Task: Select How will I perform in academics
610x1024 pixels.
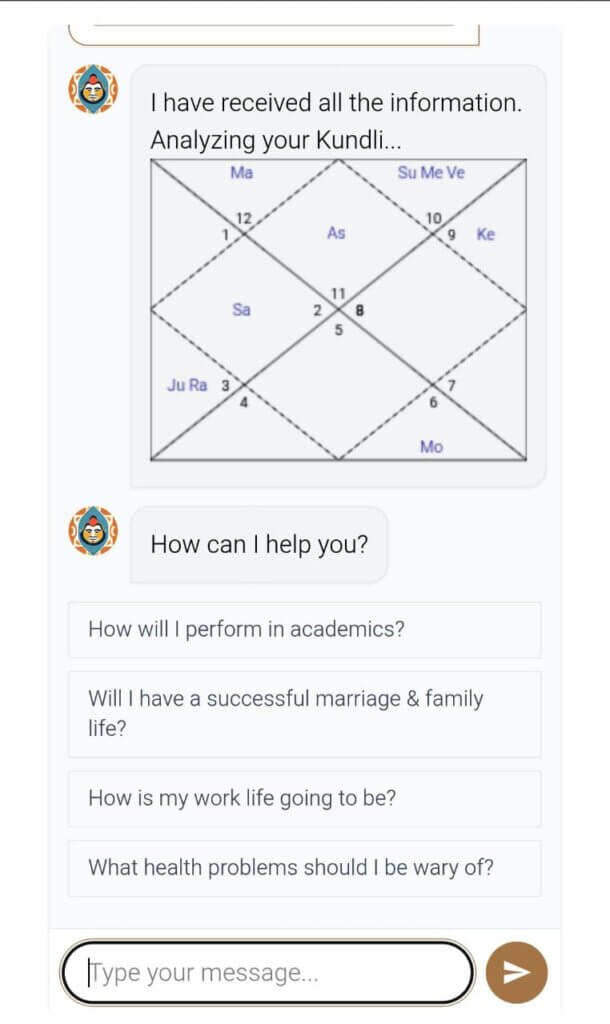Action: tap(304, 630)
